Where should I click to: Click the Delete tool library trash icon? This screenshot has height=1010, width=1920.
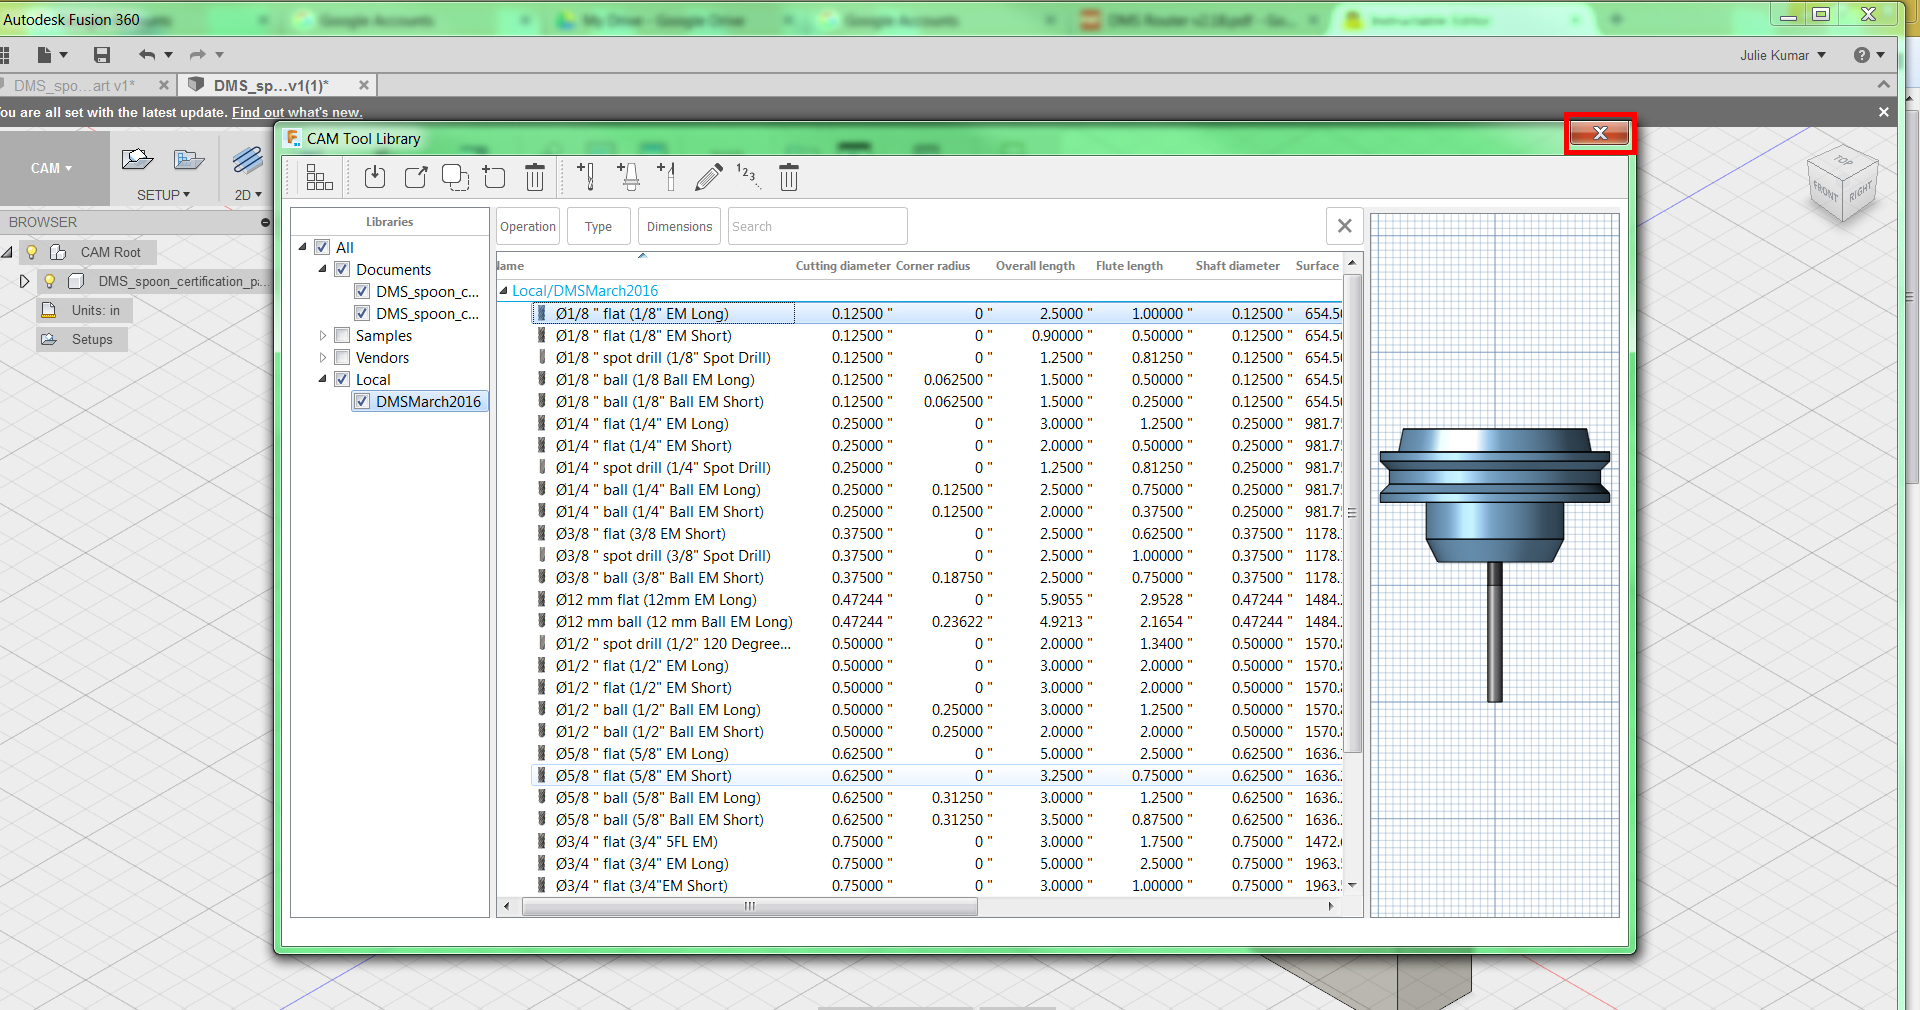coord(535,178)
